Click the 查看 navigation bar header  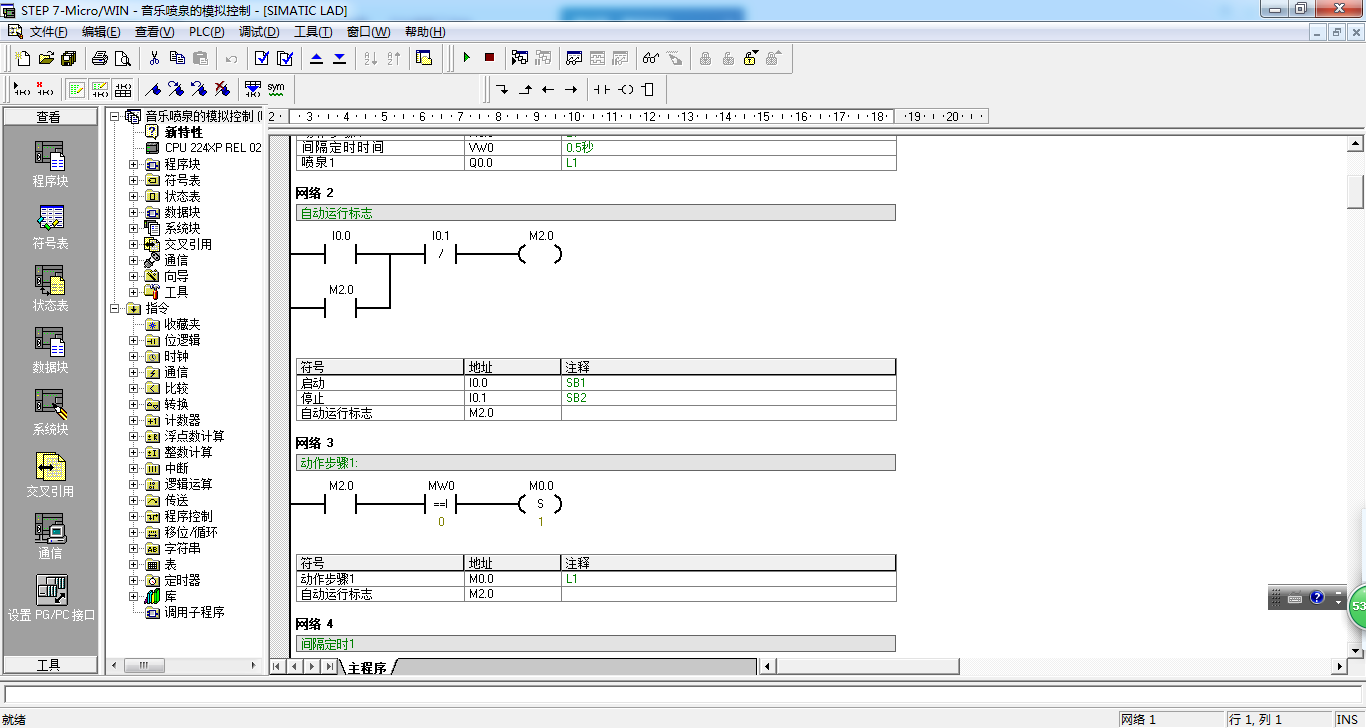49,117
